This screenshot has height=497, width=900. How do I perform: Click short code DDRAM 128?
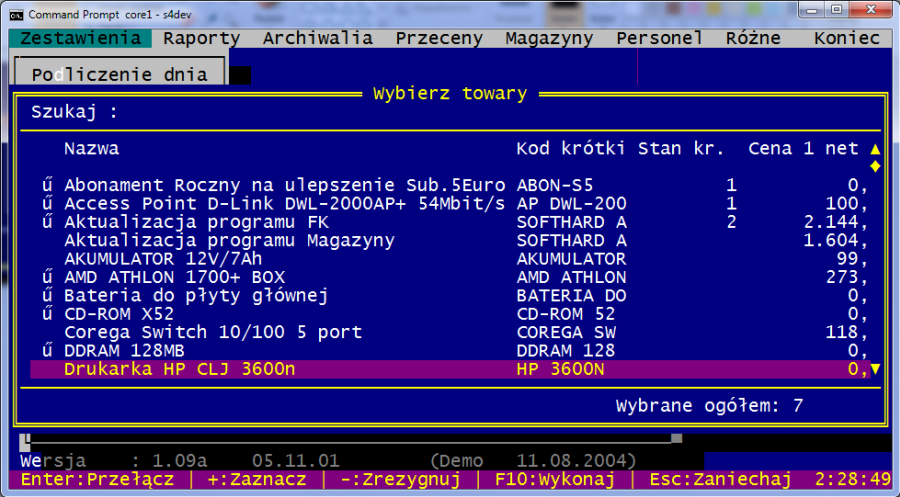pos(565,350)
